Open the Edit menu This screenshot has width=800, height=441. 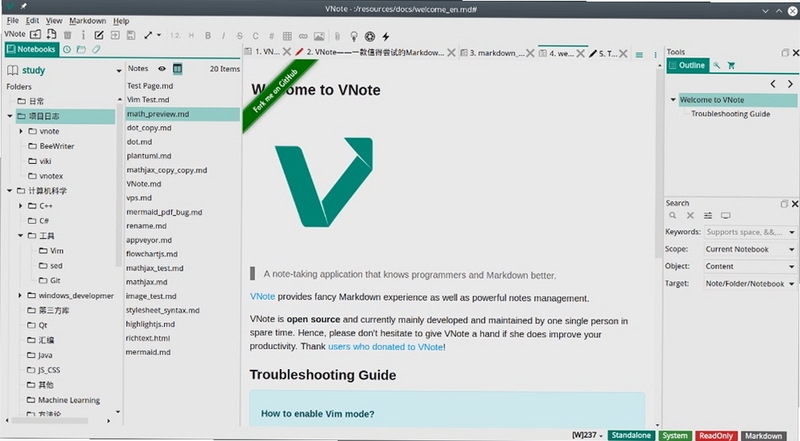point(32,21)
